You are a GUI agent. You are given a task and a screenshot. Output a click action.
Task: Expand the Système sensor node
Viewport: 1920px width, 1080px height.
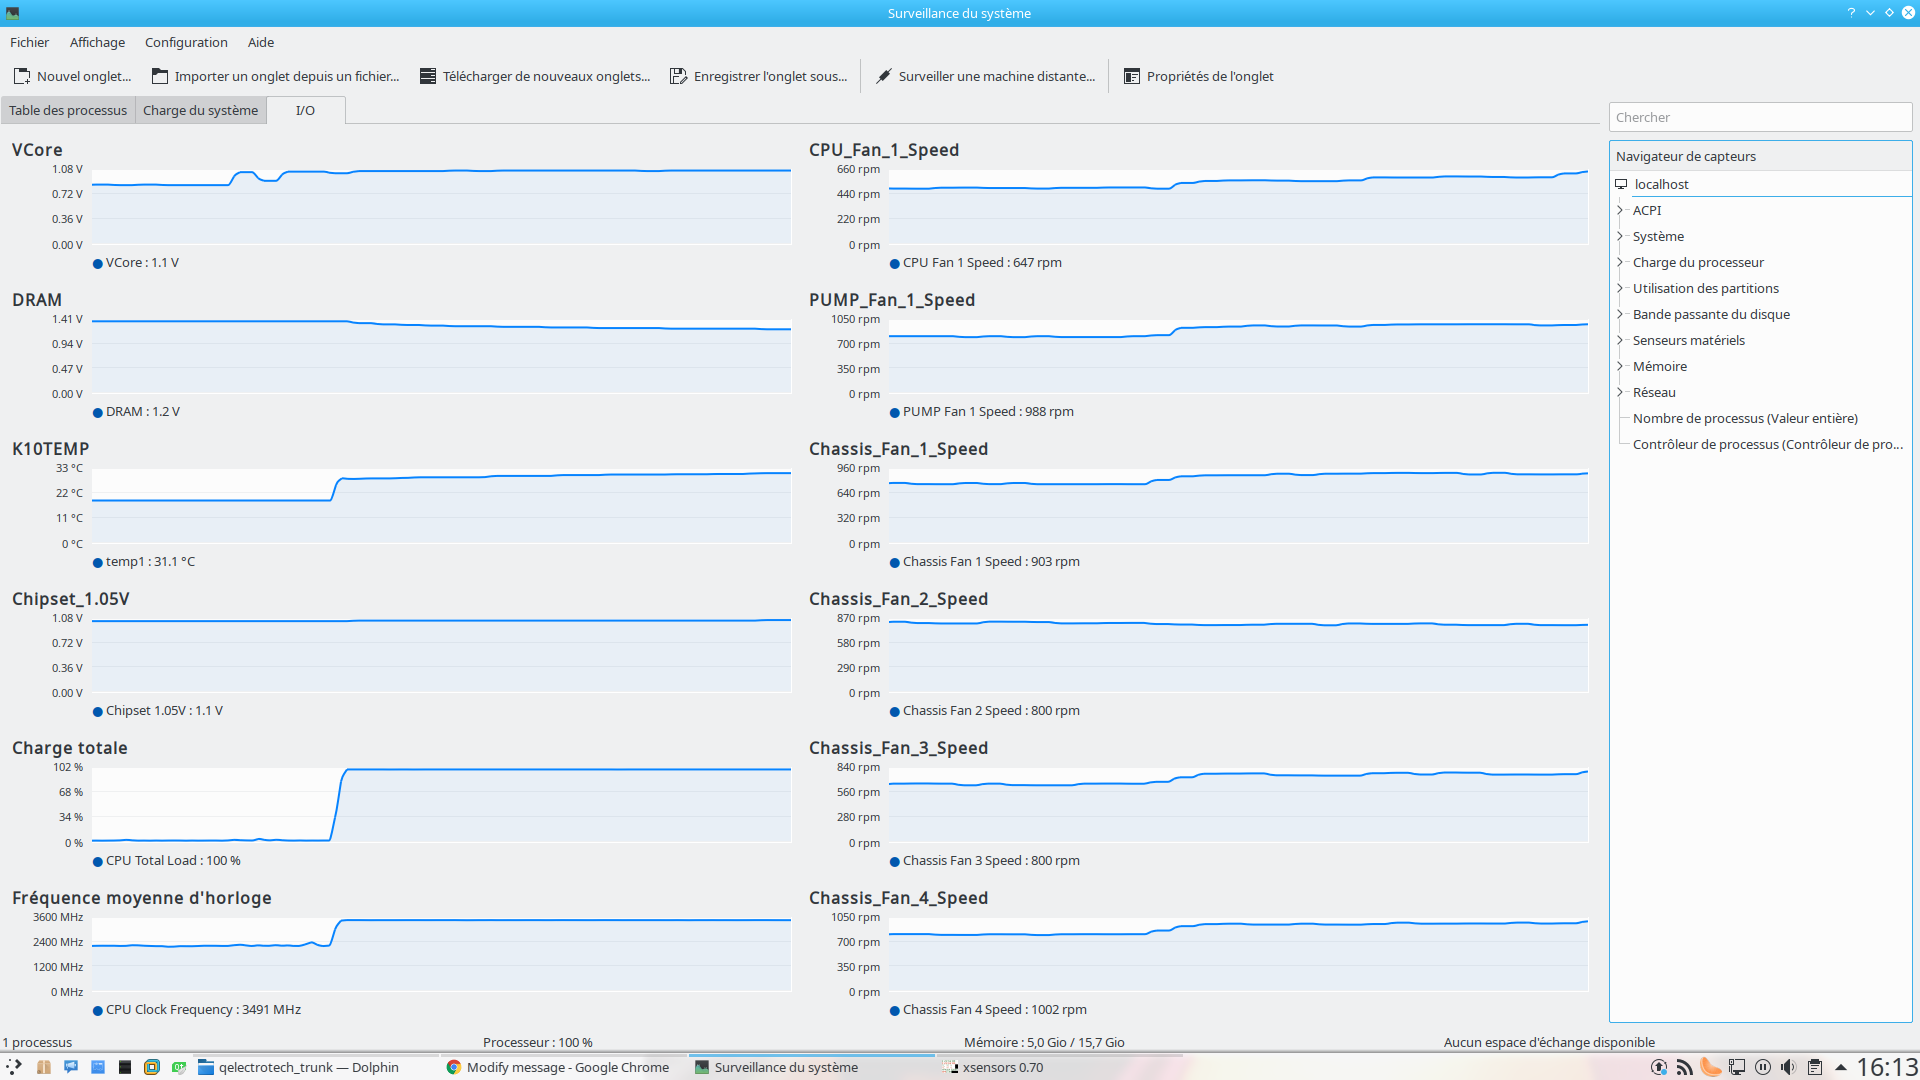click(1620, 236)
